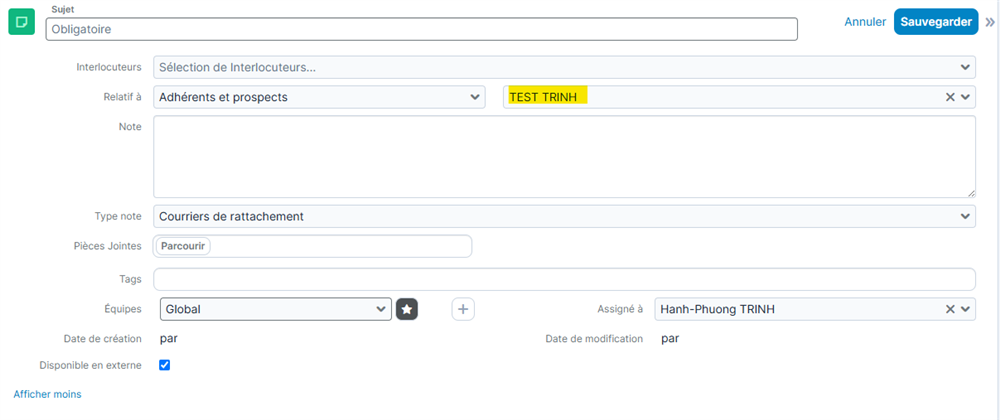Clear the TEST TRINH selection with X
The image size is (1000, 420).
coord(950,97)
